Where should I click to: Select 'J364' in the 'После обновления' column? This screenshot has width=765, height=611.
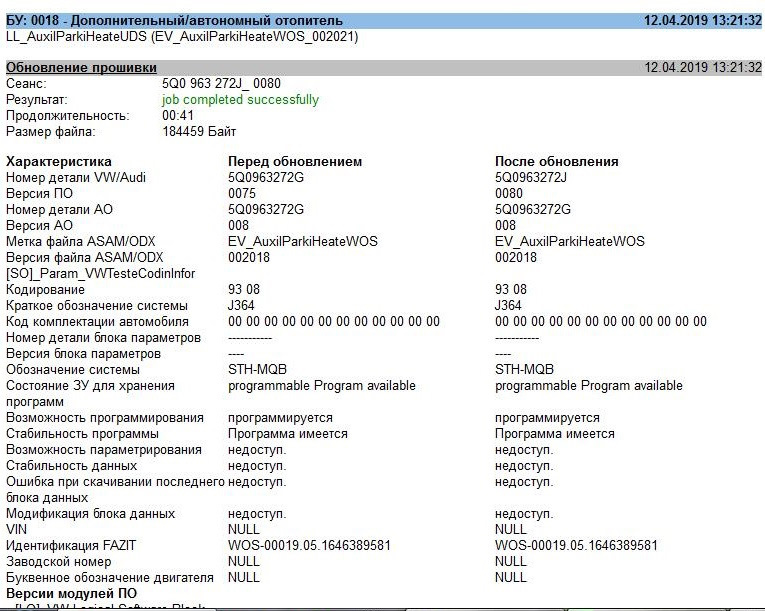(x=508, y=306)
